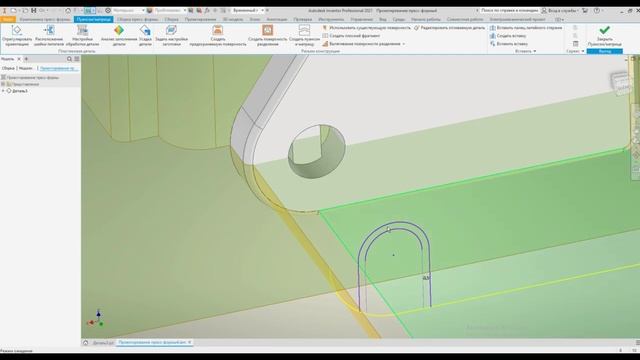Open the Файл application menu
Image resolution: width=640 pixels, height=360 pixels.
(8, 19)
